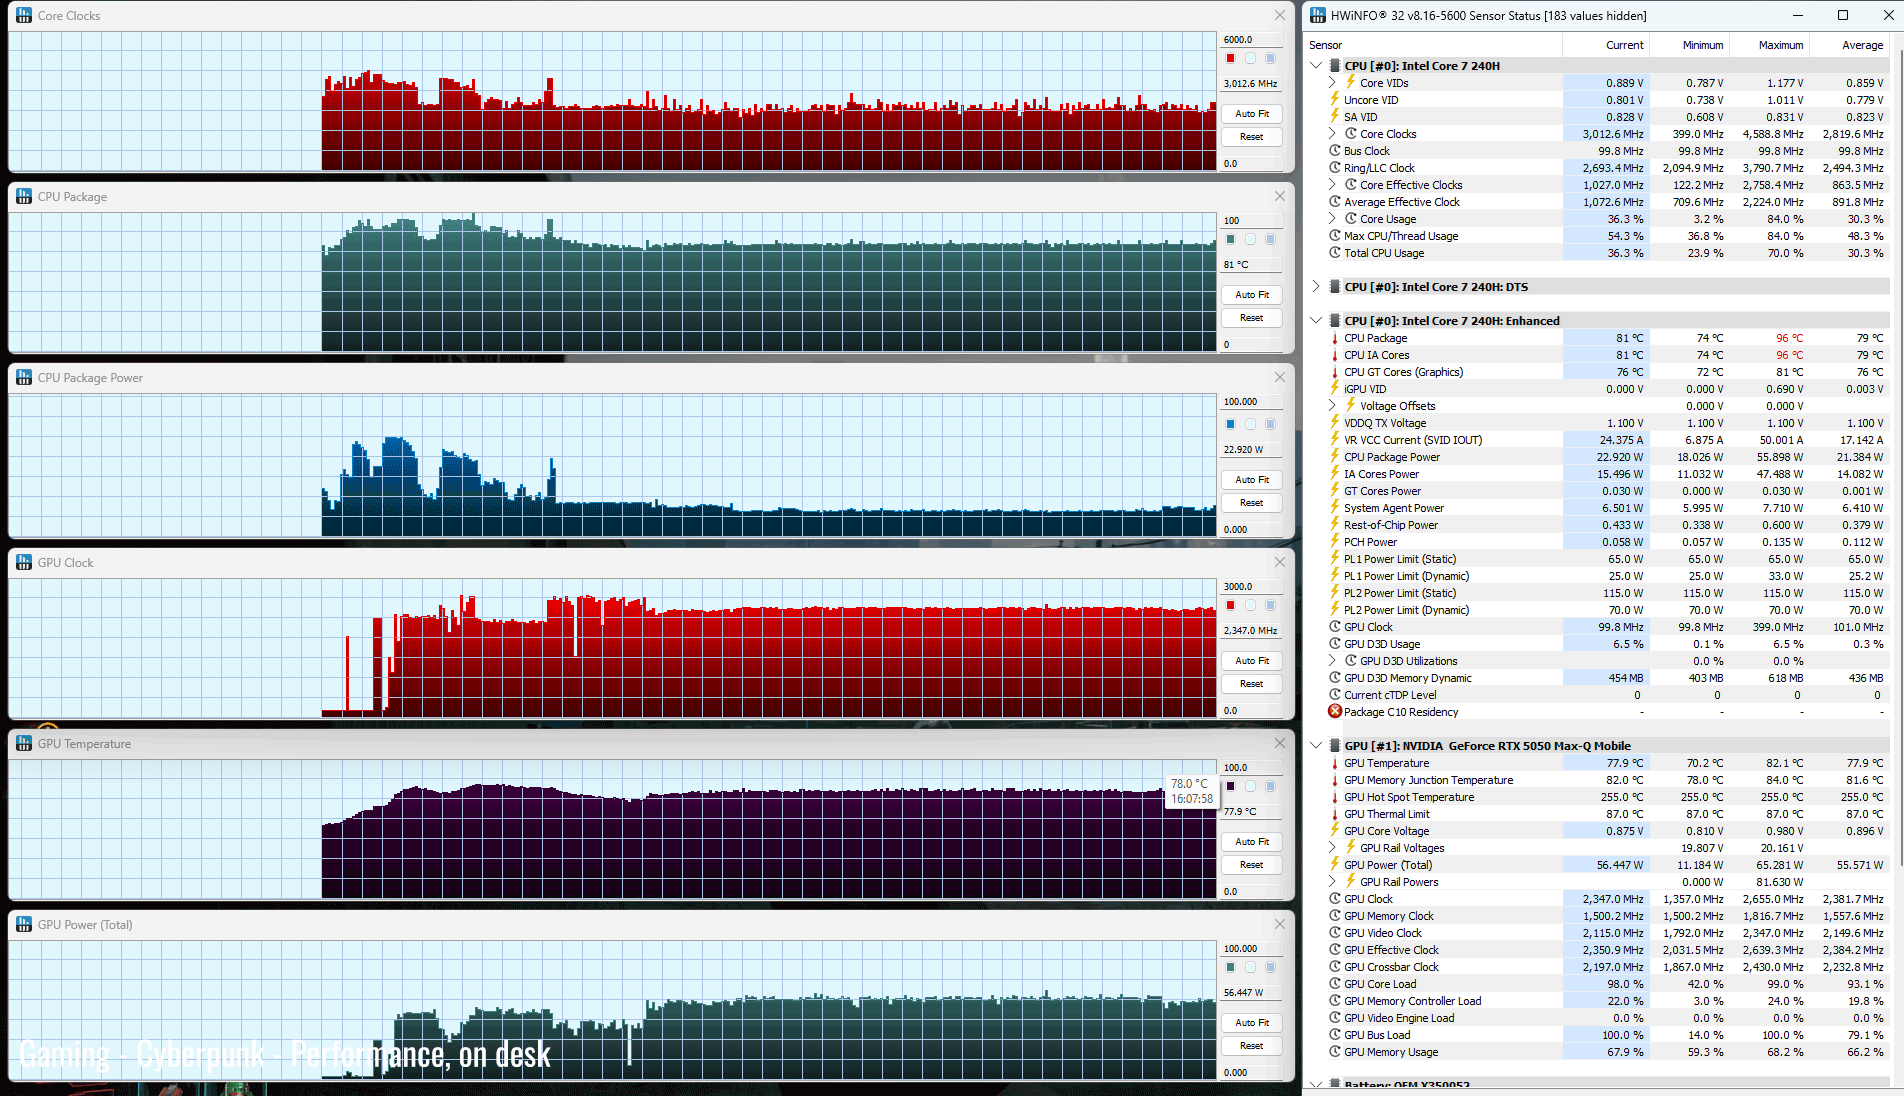Select the first color option in GPU Power graph
The image size is (1904, 1096).
[1230, 967]
